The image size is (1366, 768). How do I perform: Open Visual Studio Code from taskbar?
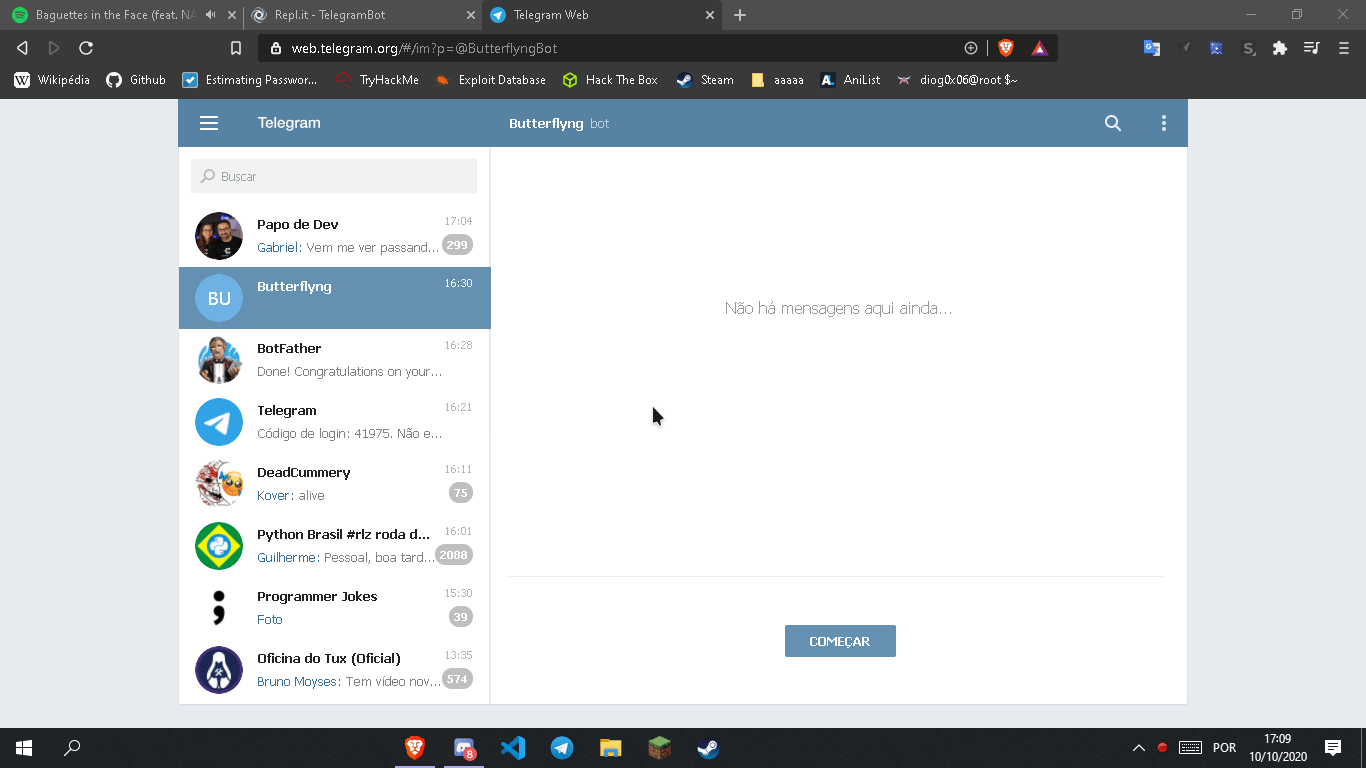point(513,748)
